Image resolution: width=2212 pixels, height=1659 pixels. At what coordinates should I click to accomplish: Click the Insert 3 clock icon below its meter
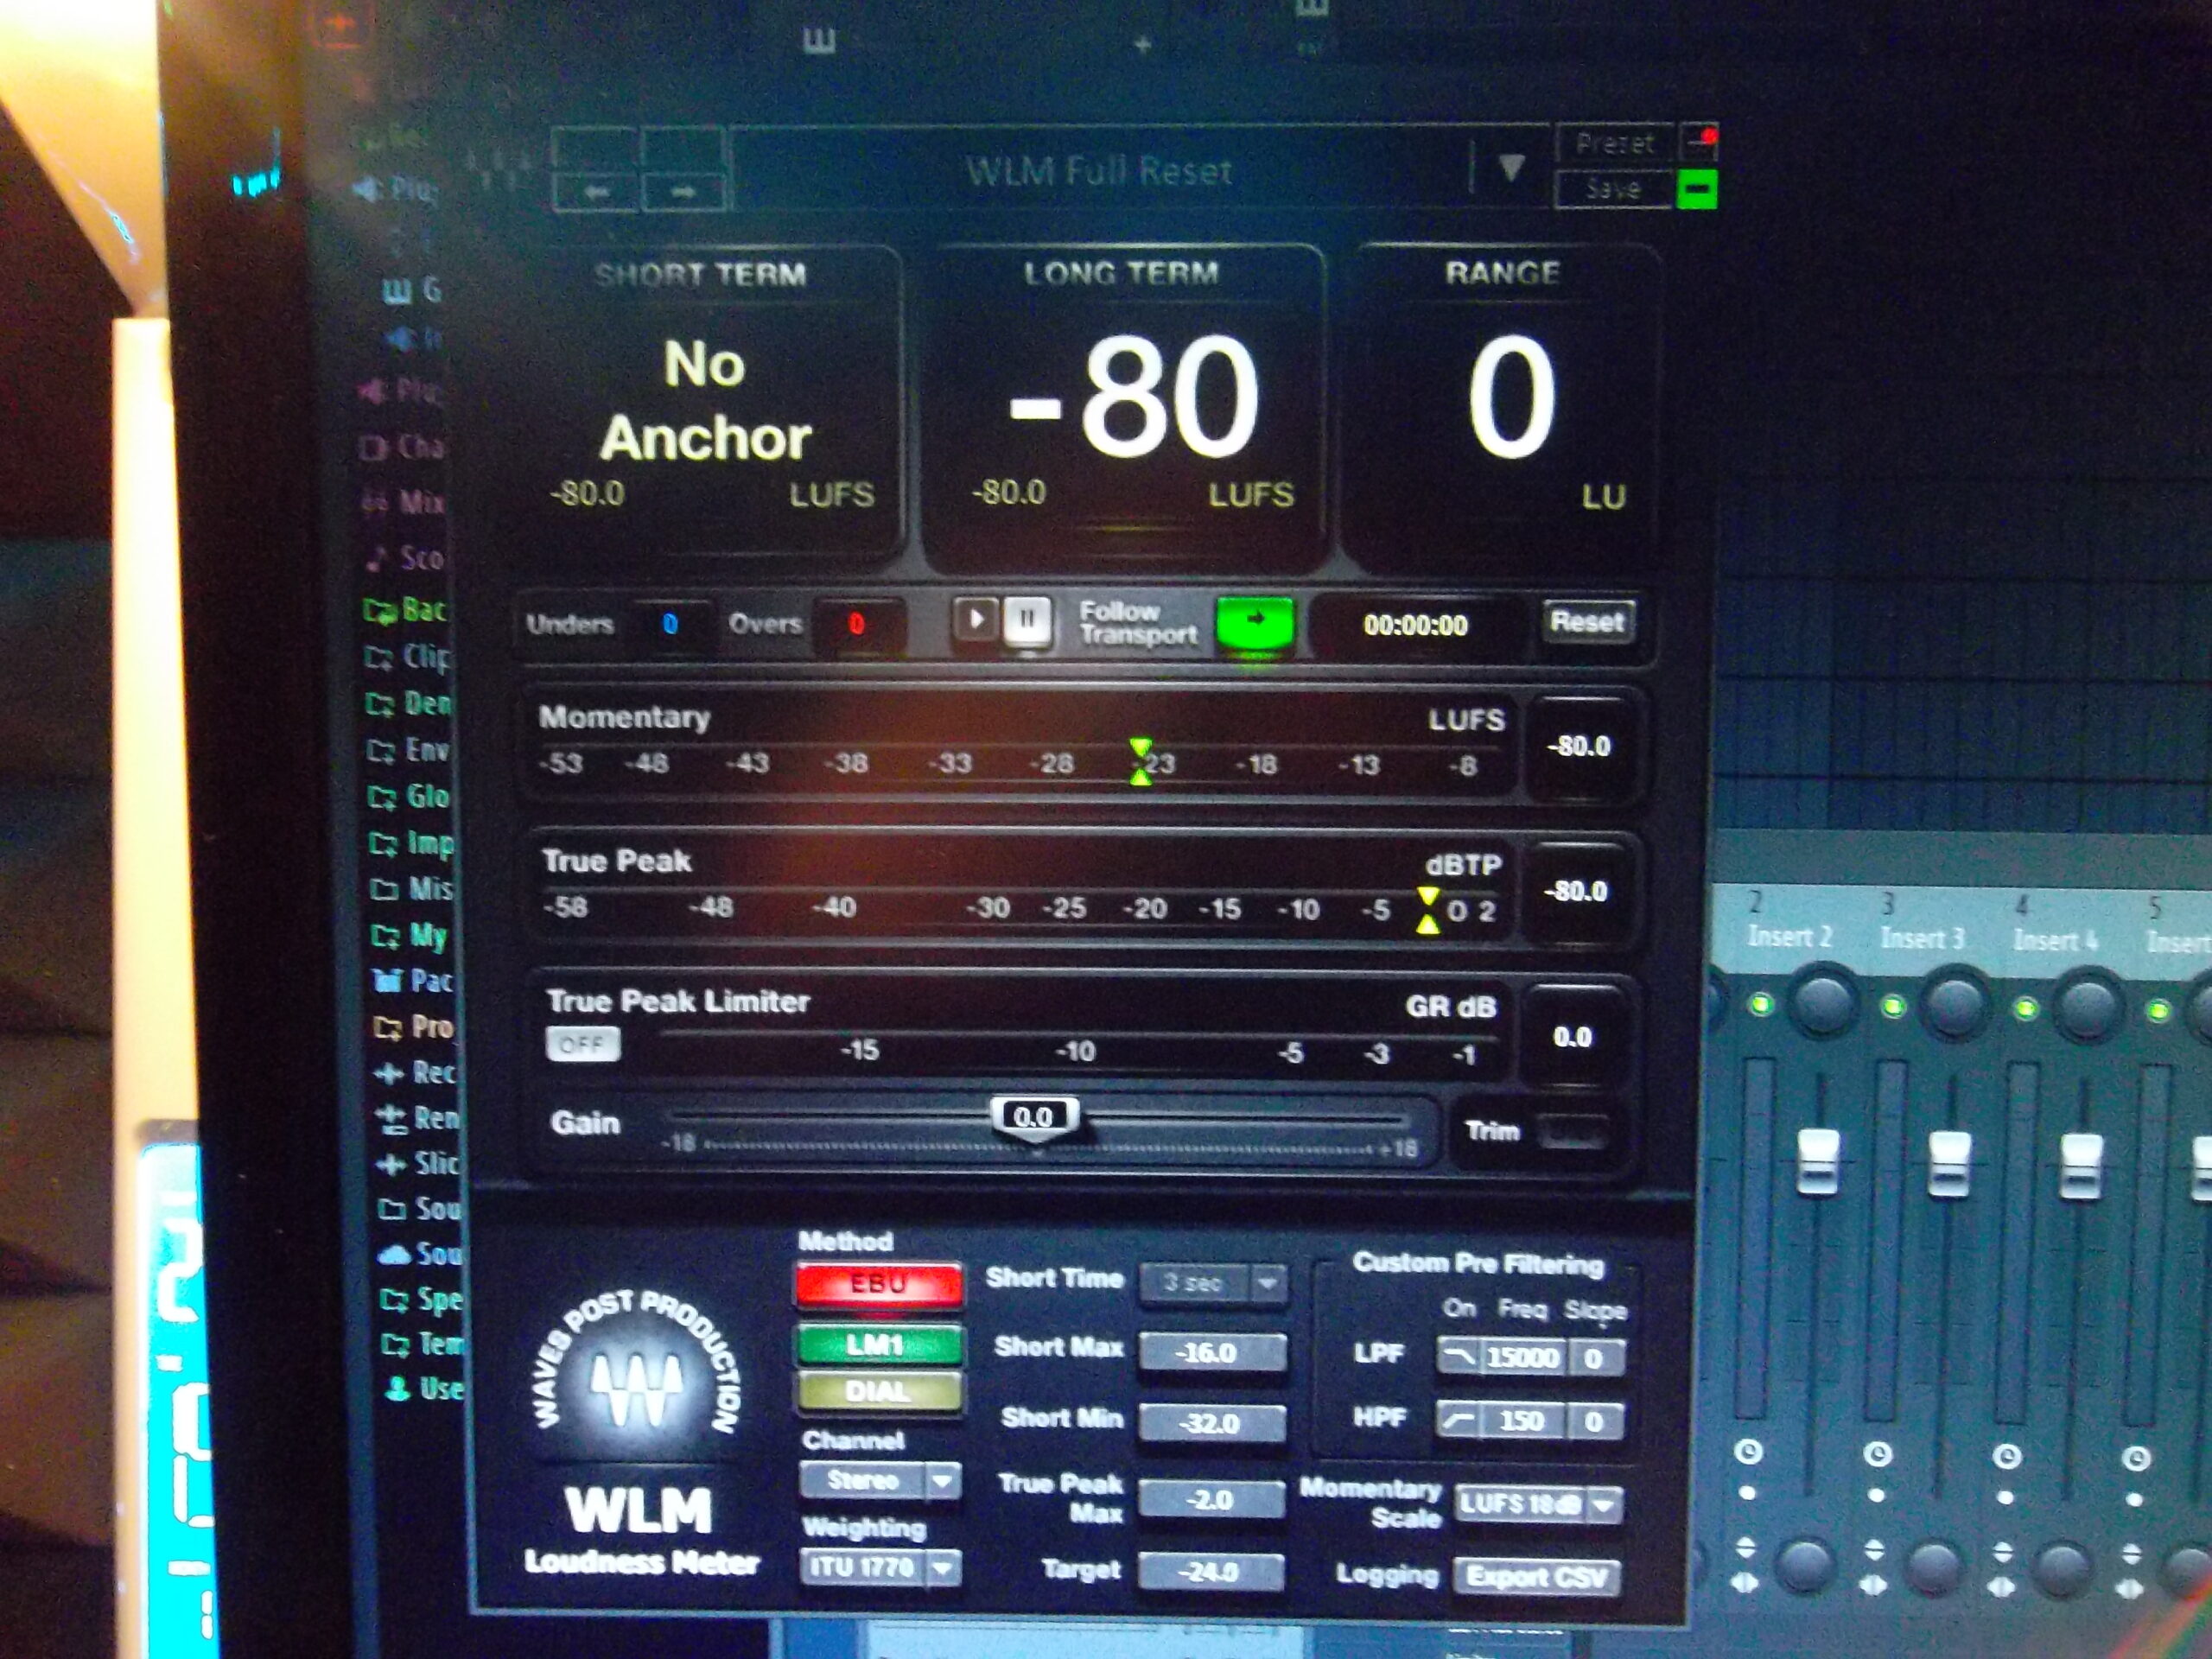tap(1877, 1454)
